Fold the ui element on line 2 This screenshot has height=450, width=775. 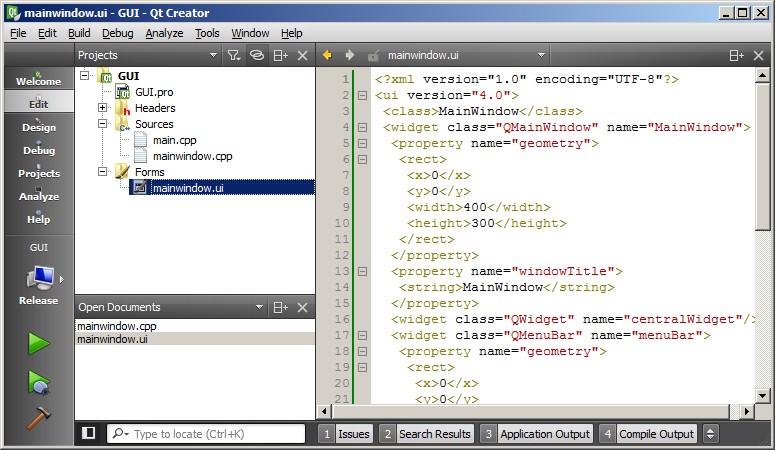coord(362,95)
